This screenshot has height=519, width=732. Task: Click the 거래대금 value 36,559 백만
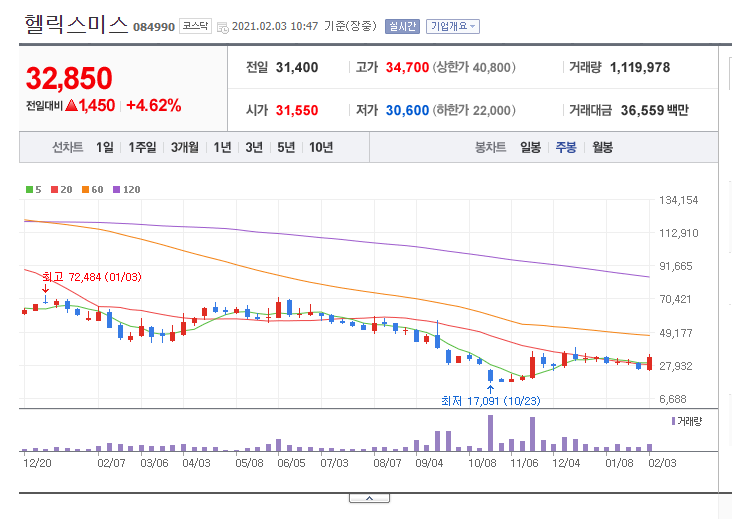coord(655,110)
